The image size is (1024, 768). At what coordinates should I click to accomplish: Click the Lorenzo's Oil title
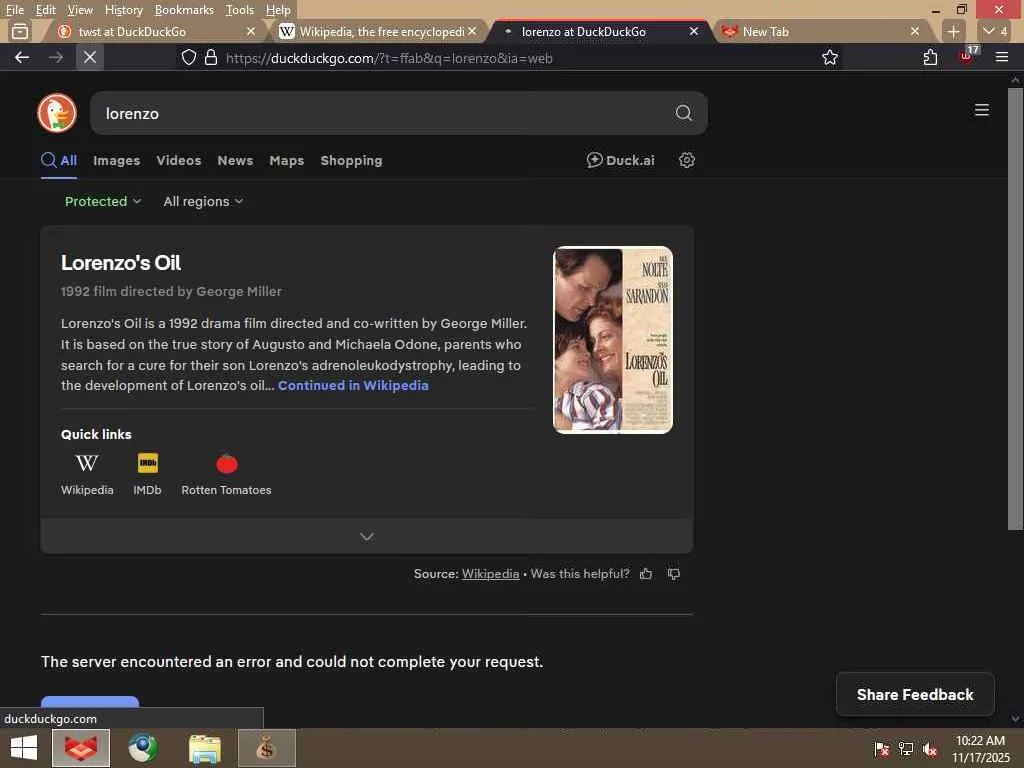click(121, 263)
